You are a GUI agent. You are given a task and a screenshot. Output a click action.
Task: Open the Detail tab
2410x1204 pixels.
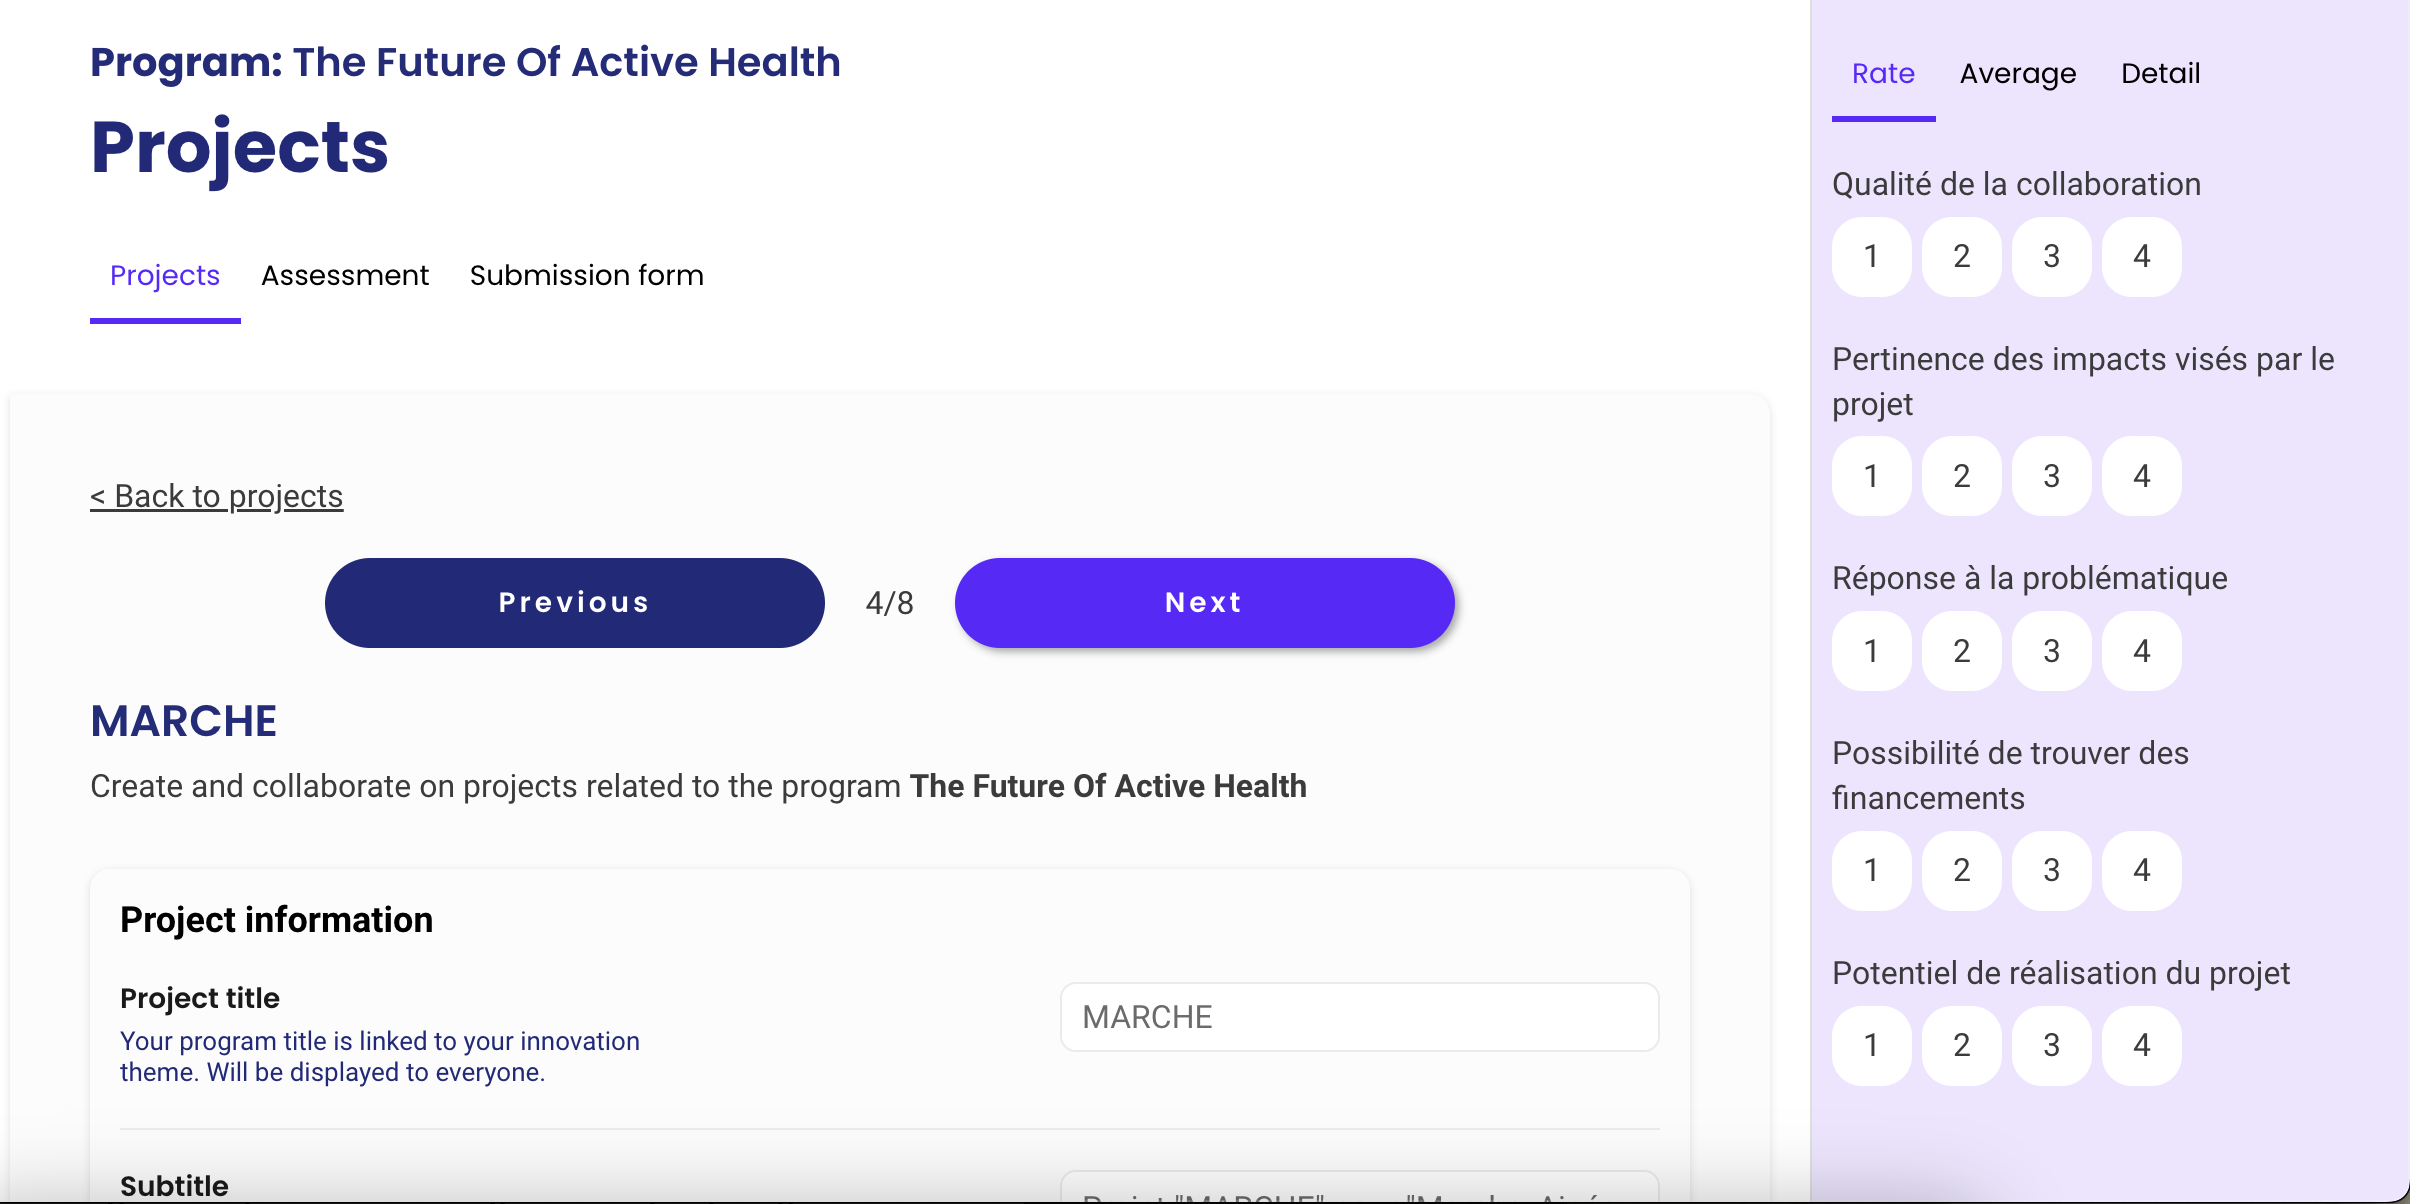2160,74
